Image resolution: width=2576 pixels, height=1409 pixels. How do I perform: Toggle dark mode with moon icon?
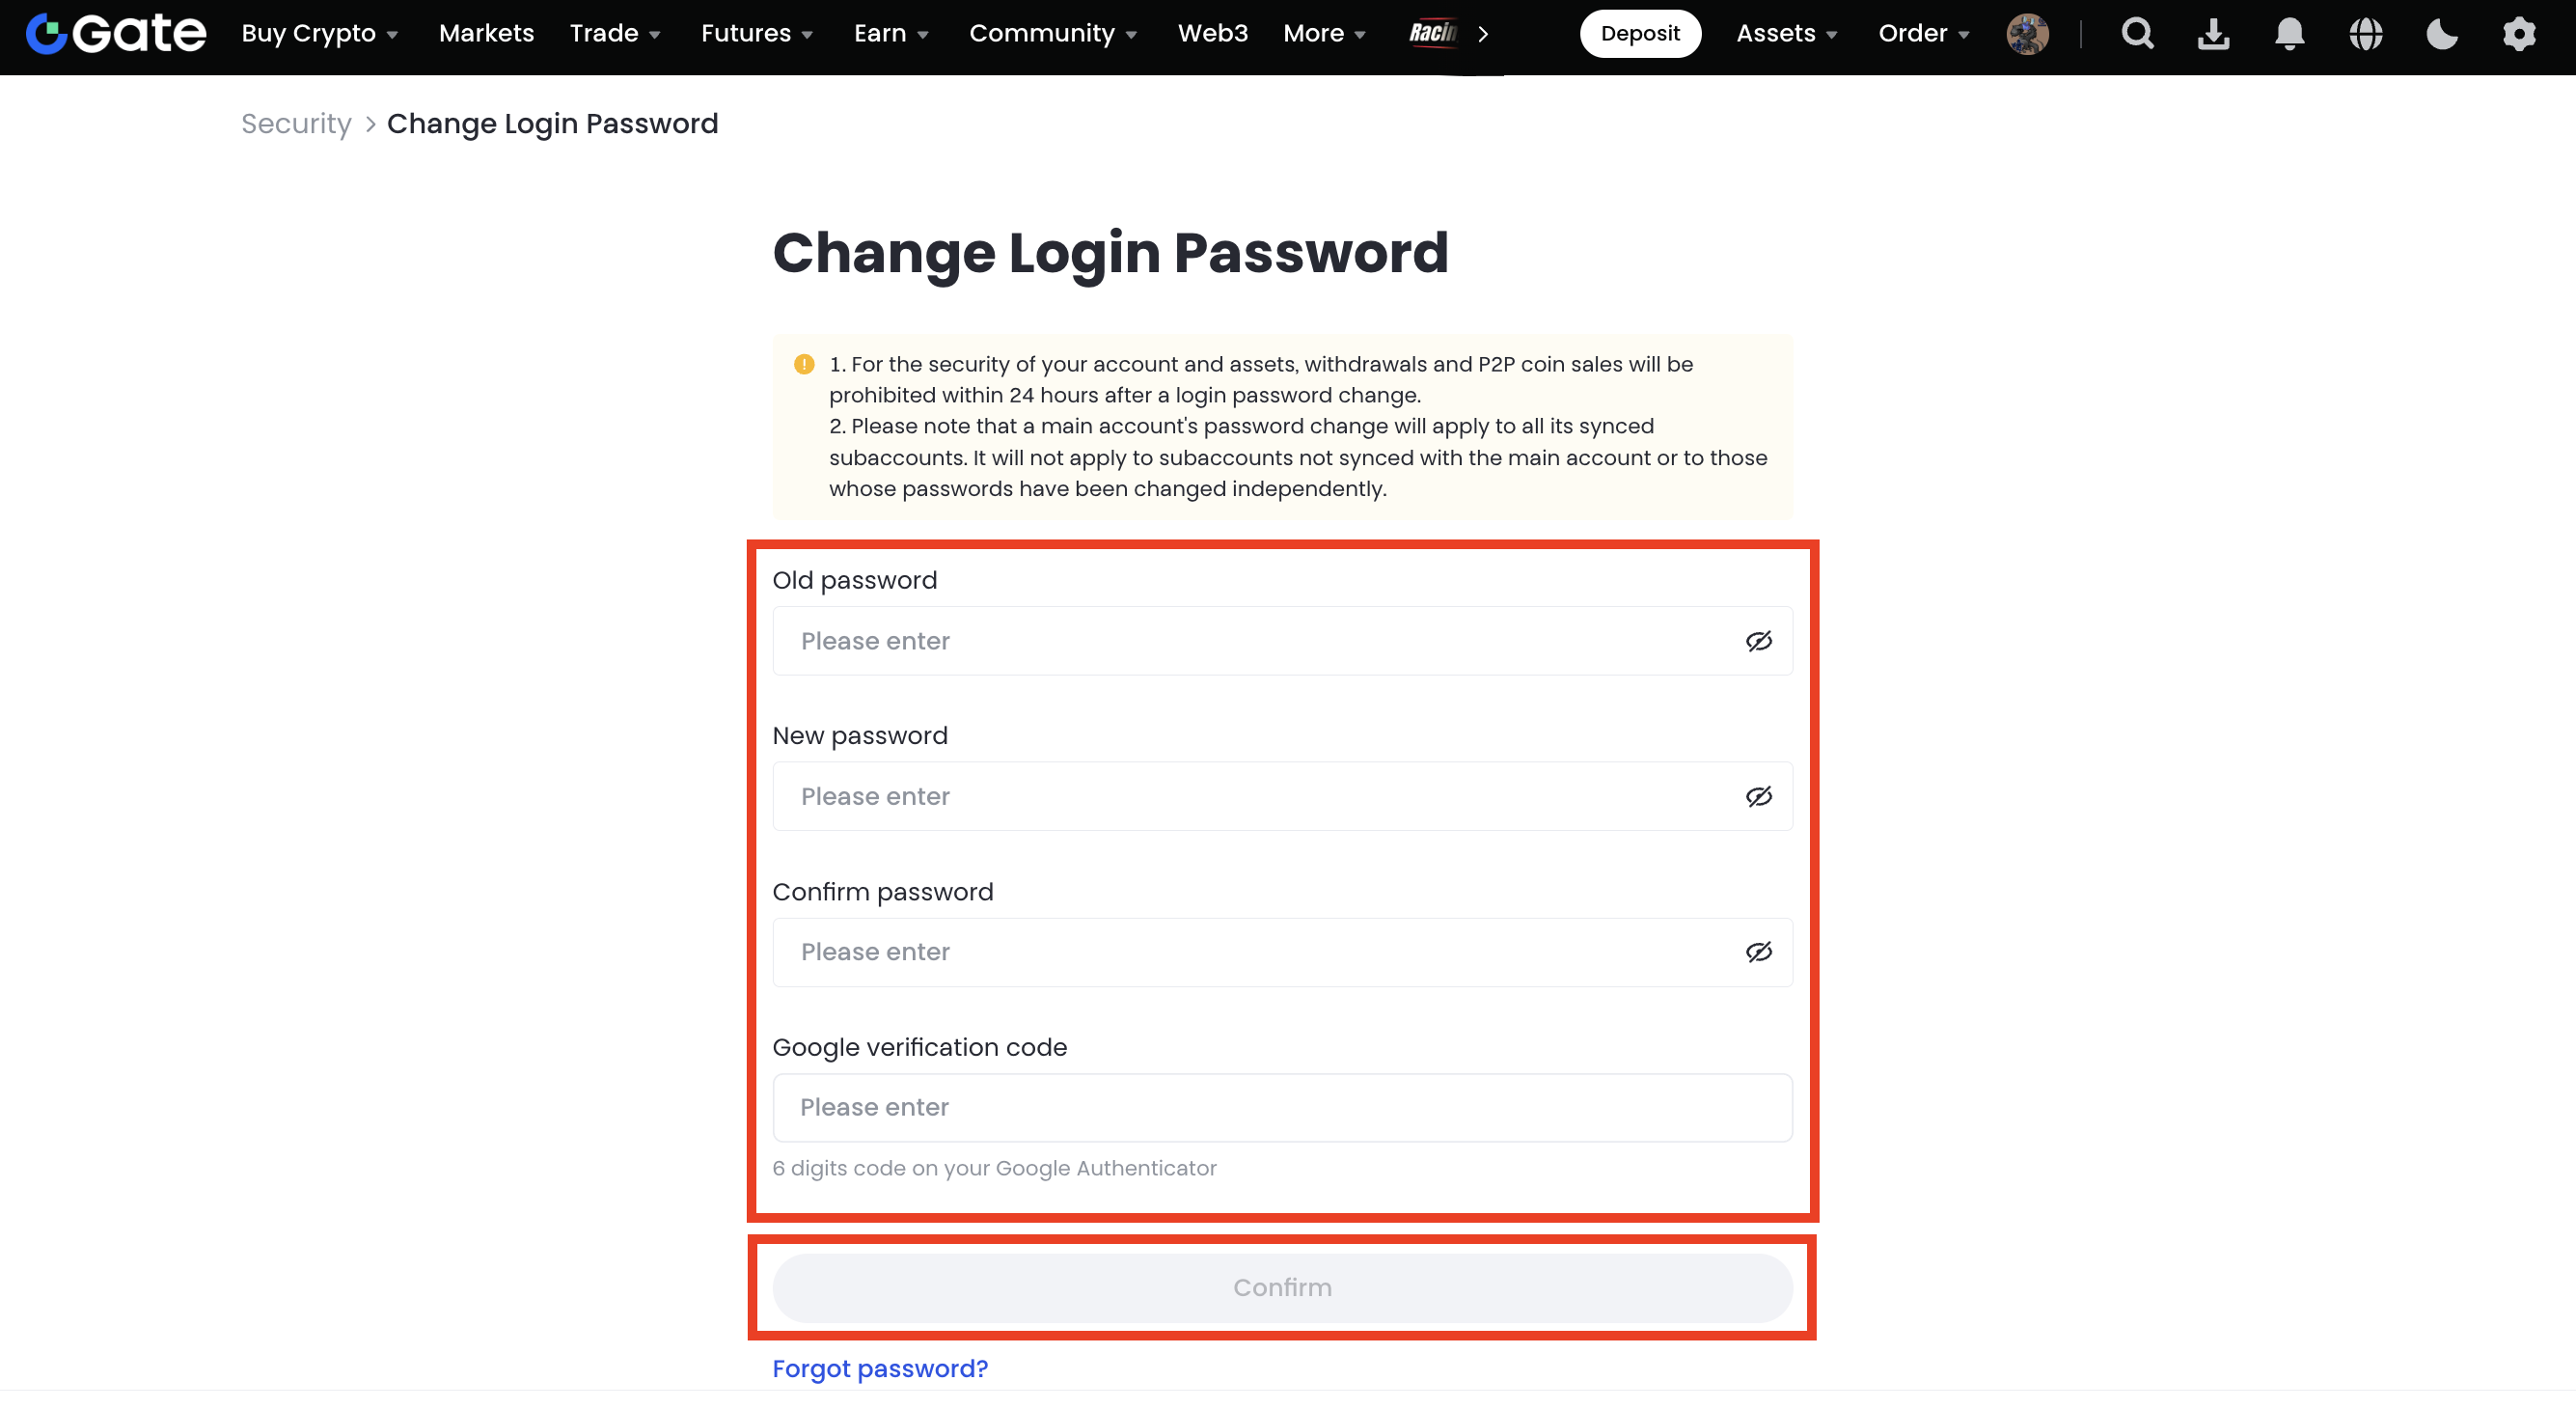pyautogui.click(x=2441, y=34)
